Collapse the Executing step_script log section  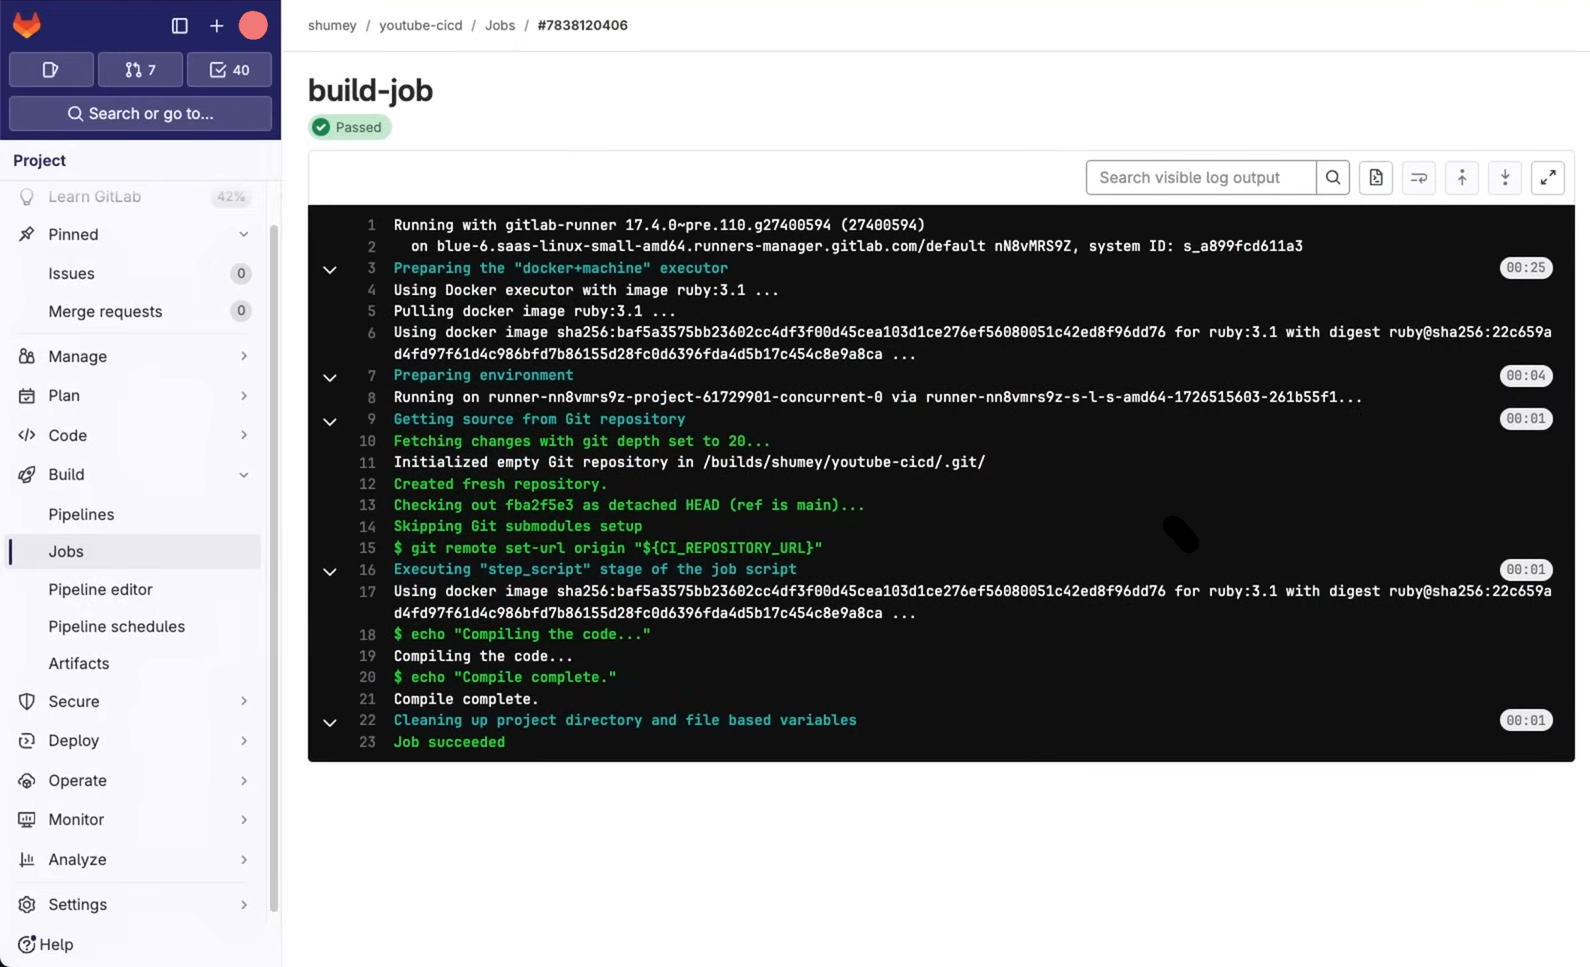point(330,571)
